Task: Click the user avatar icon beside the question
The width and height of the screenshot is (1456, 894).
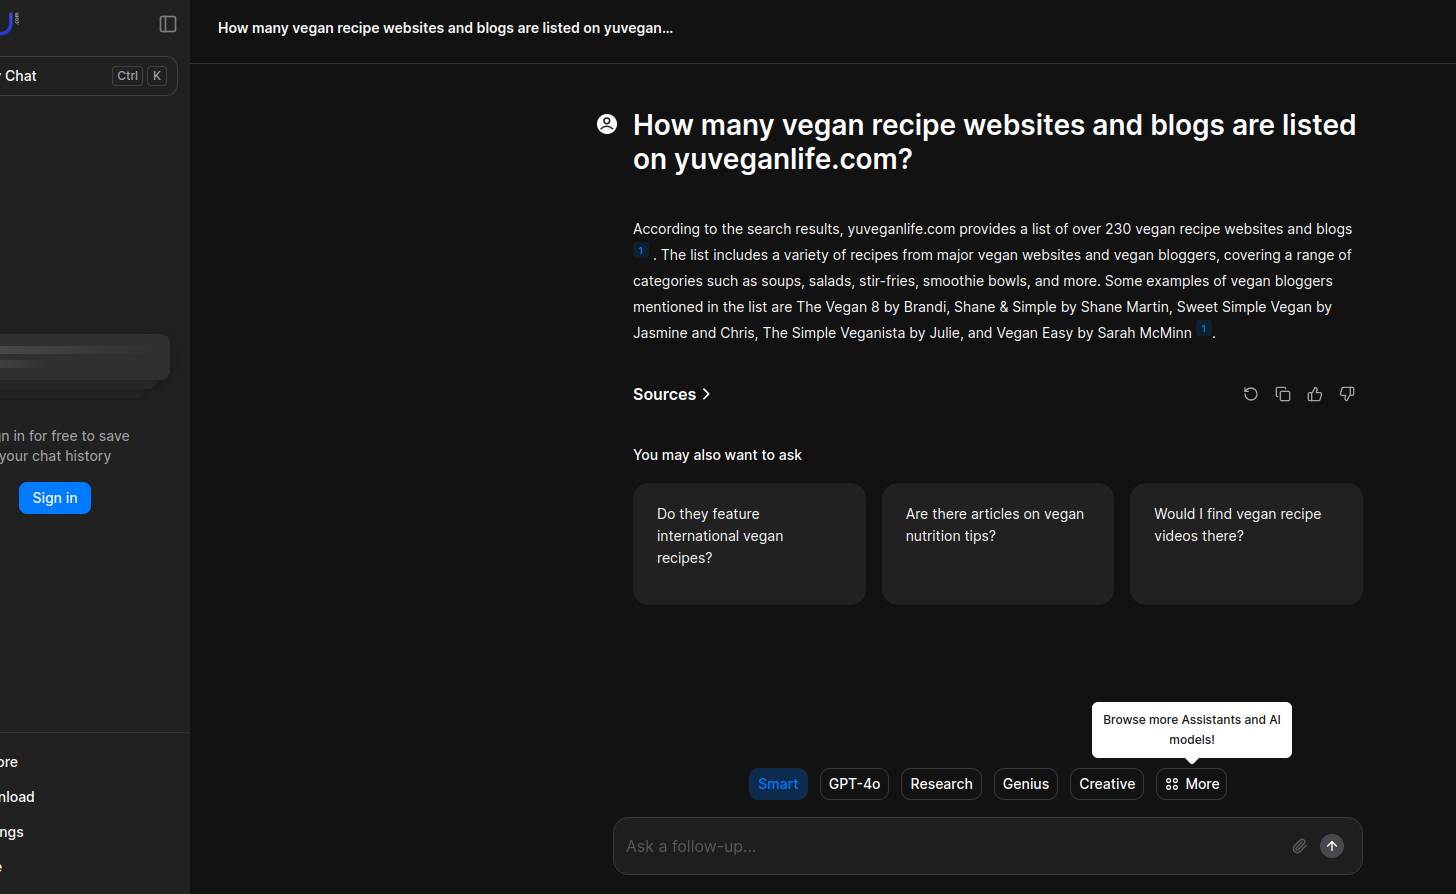Action: [607, 124]
